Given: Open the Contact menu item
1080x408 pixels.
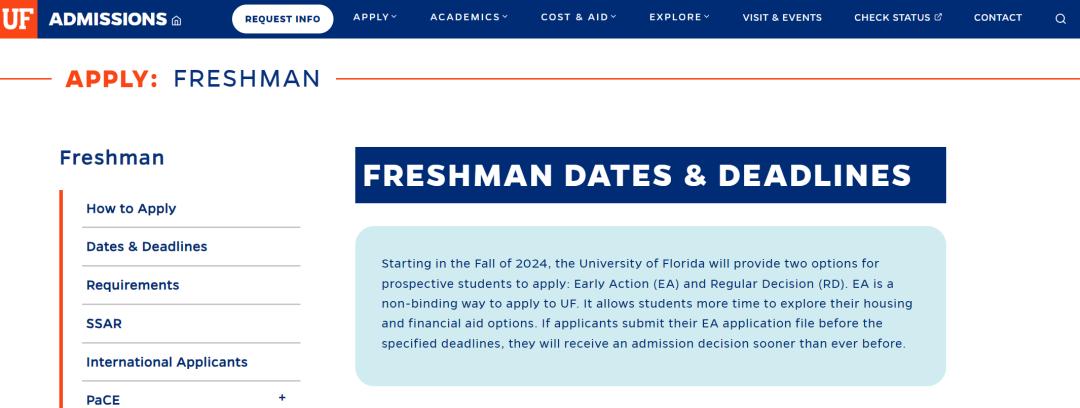Looking at the screenshot, I should pyautogui.click(x=997, y=18).
